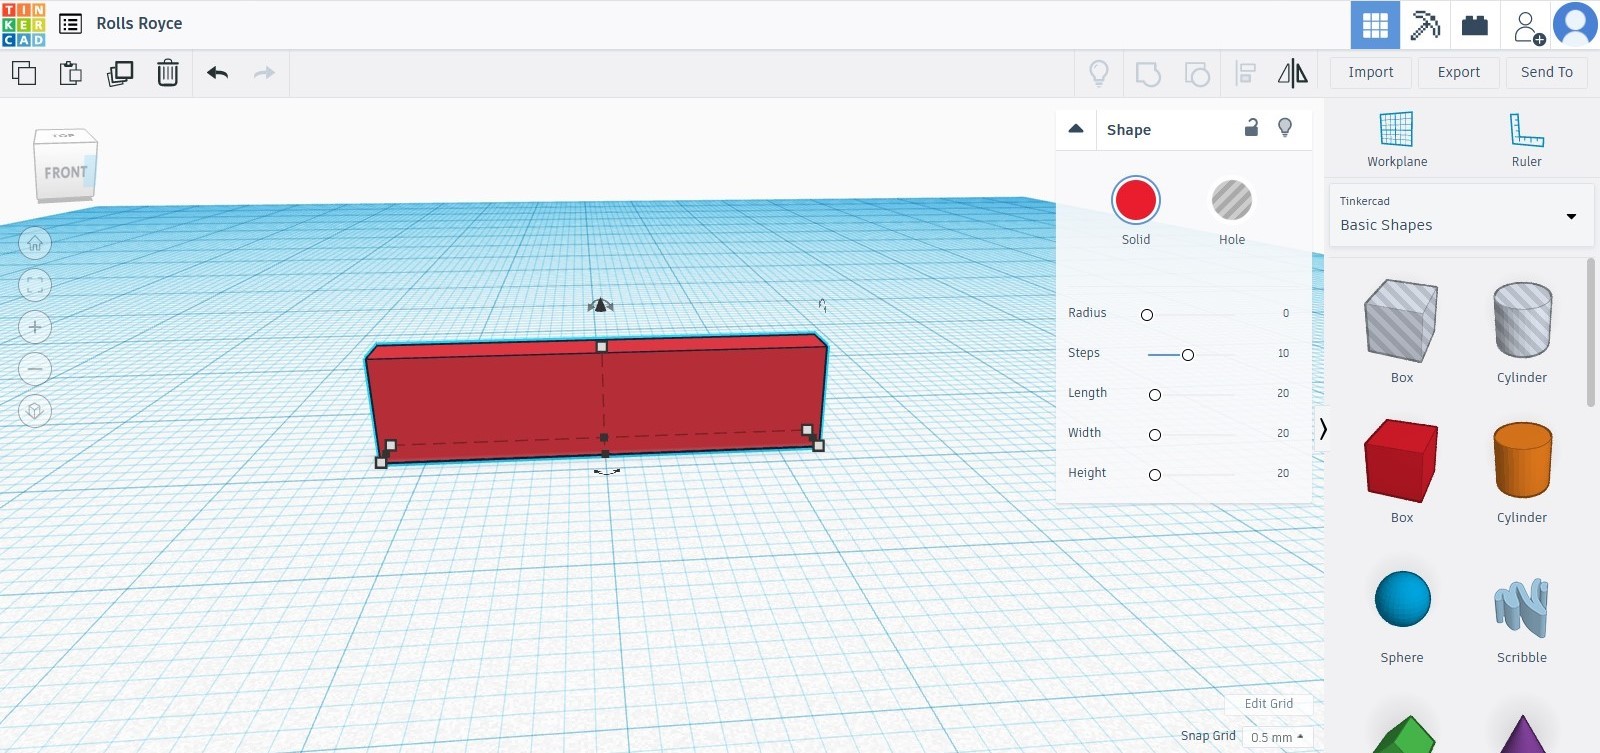
Task: Adjust the Height slider handle
Action: (x=1155, y=475)
